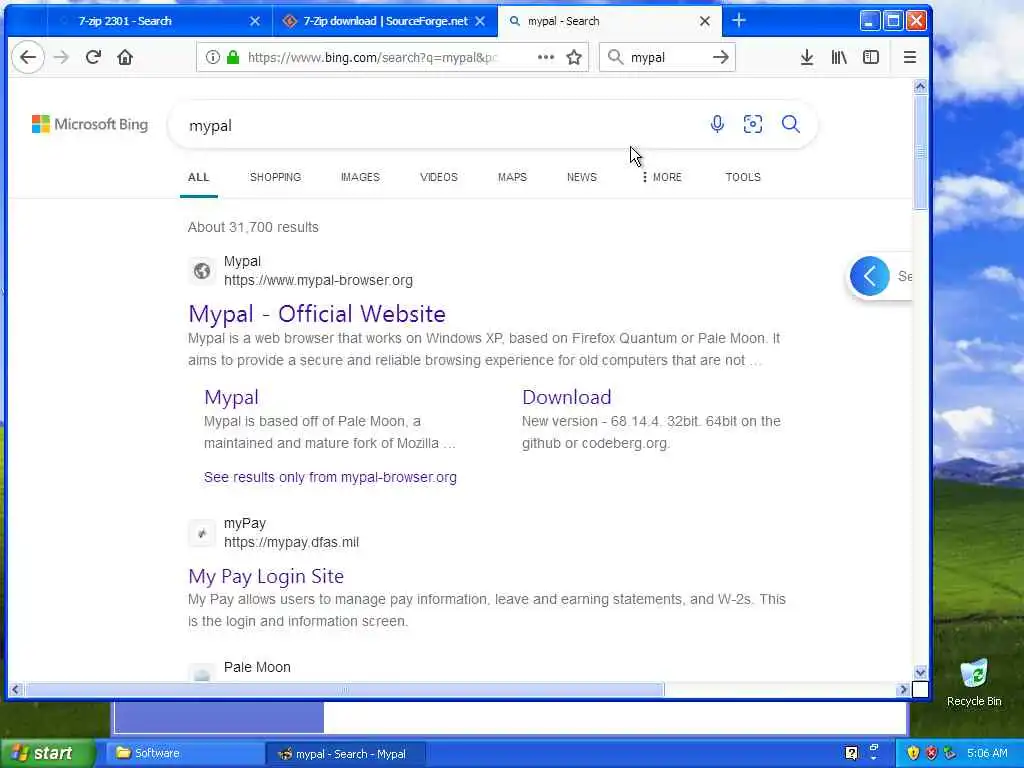Select the ALL results tab

199,177
